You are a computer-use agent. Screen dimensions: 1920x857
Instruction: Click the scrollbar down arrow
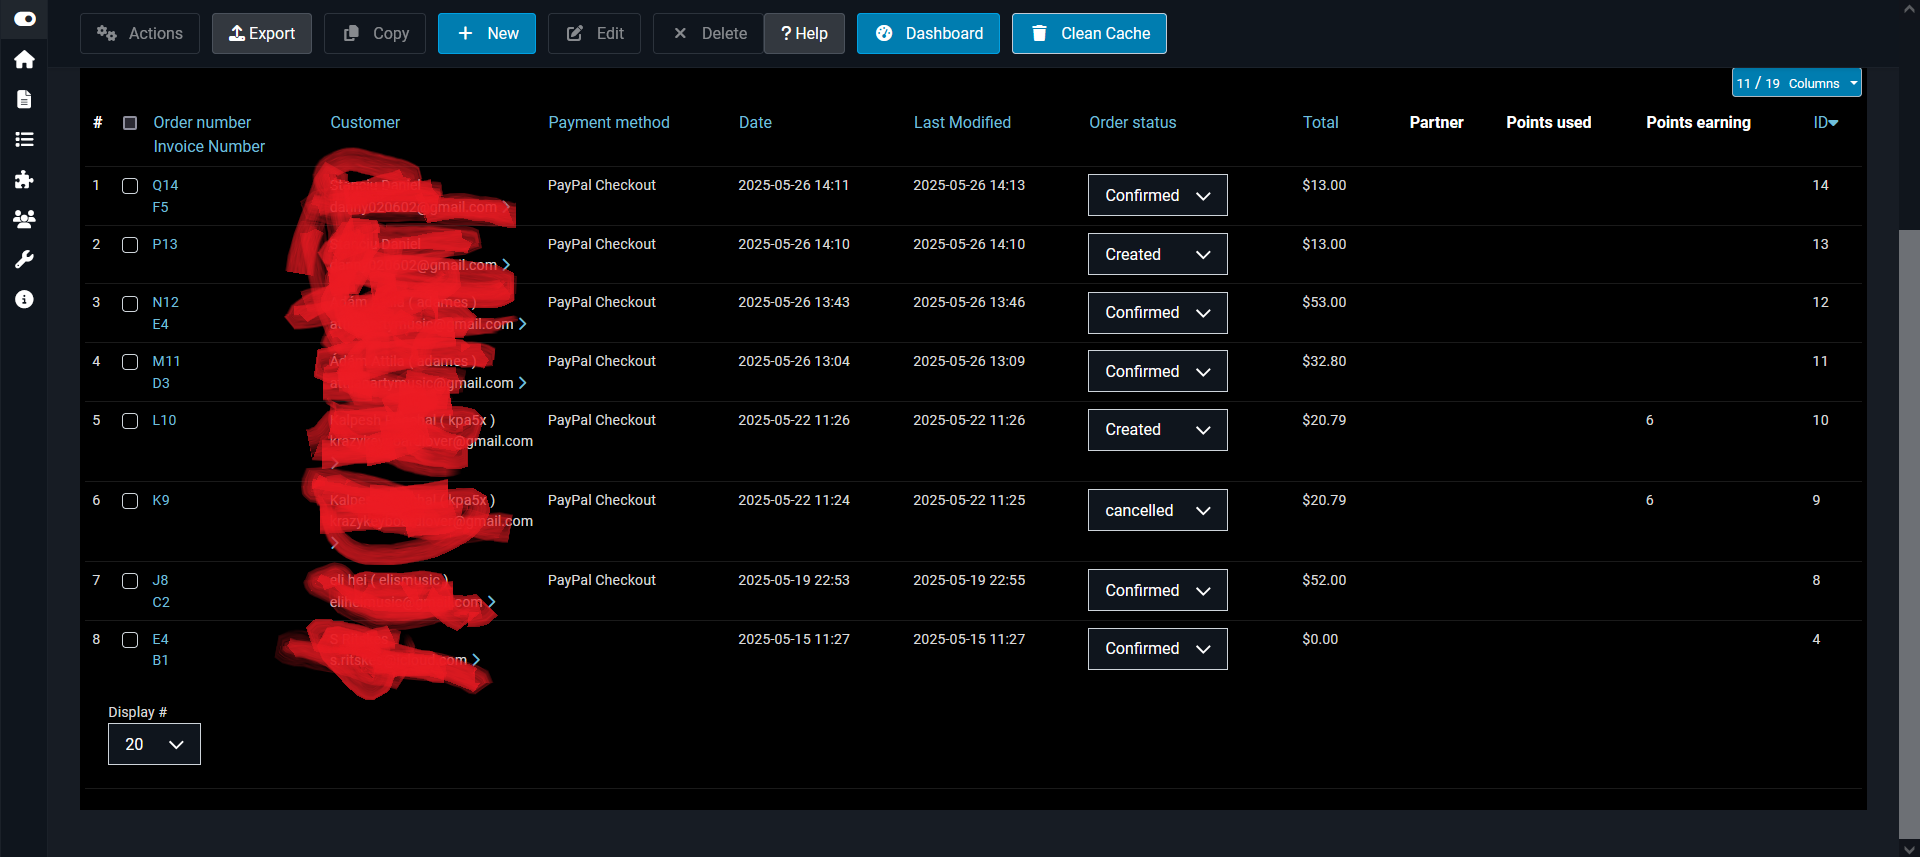pos(1909,848)
